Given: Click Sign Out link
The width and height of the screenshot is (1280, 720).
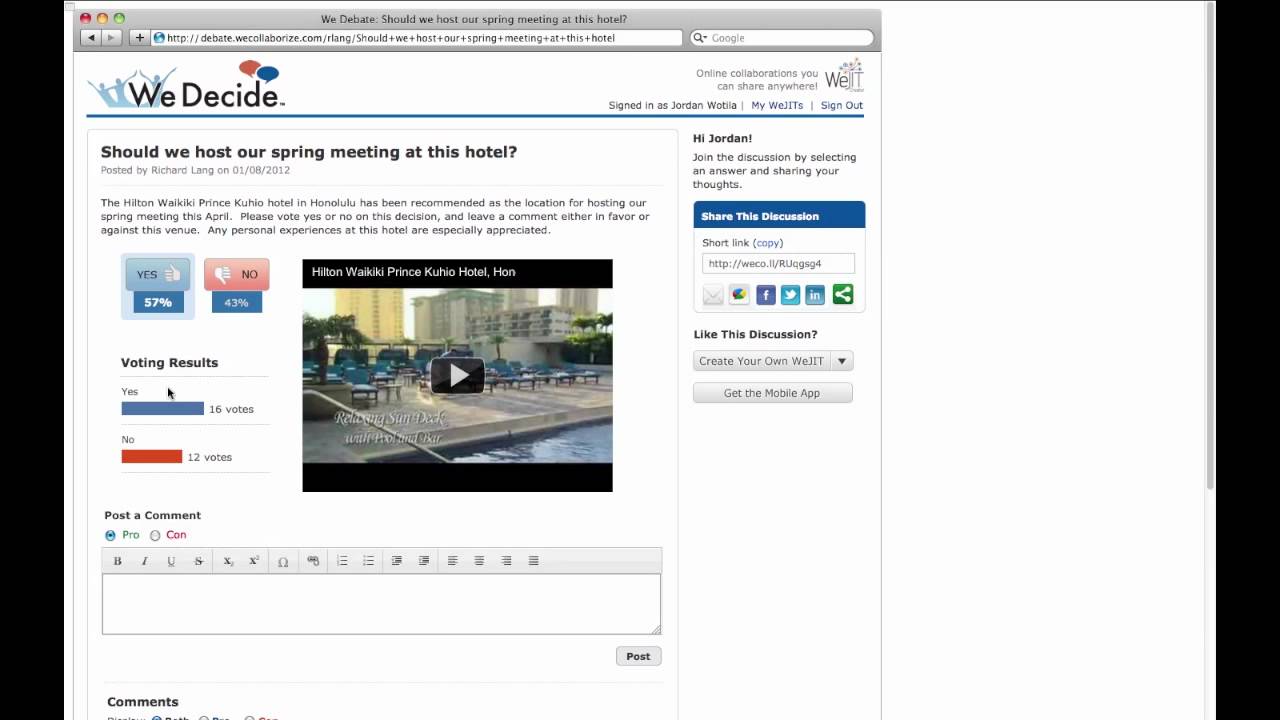Looking at the screenshot, I should (x=842, y=105).
